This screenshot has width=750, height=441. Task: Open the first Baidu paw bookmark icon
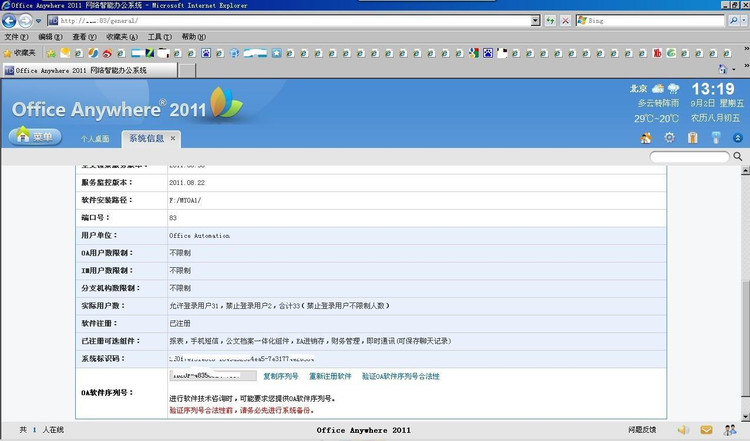[x=206, y=53]
